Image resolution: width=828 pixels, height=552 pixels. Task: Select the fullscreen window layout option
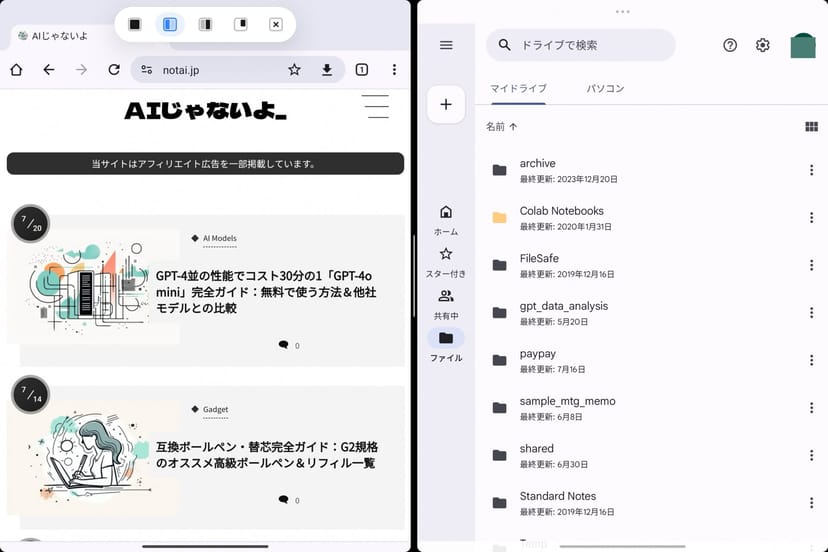pos(135,24)
